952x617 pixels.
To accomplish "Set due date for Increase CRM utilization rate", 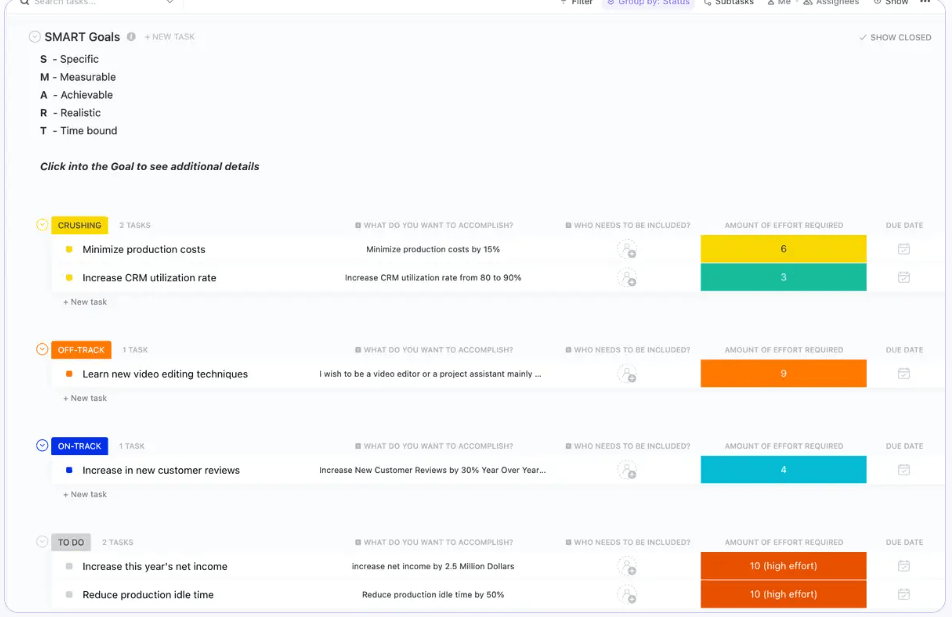I will click(904, 278).
